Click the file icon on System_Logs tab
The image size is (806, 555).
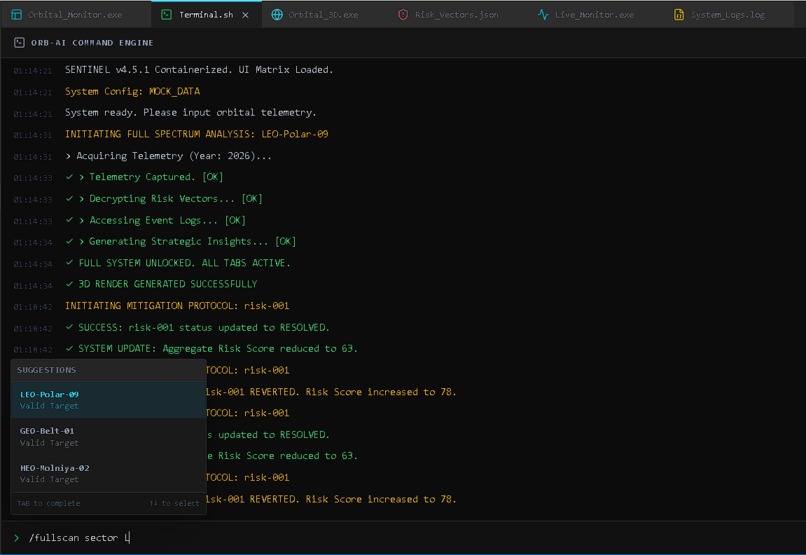[679, 15]
